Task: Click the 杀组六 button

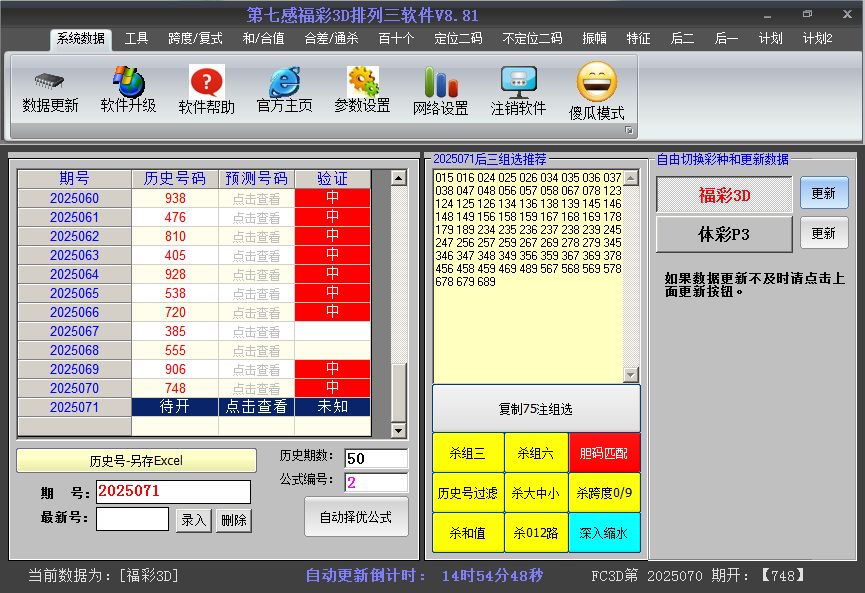Action: coord(536,453)
